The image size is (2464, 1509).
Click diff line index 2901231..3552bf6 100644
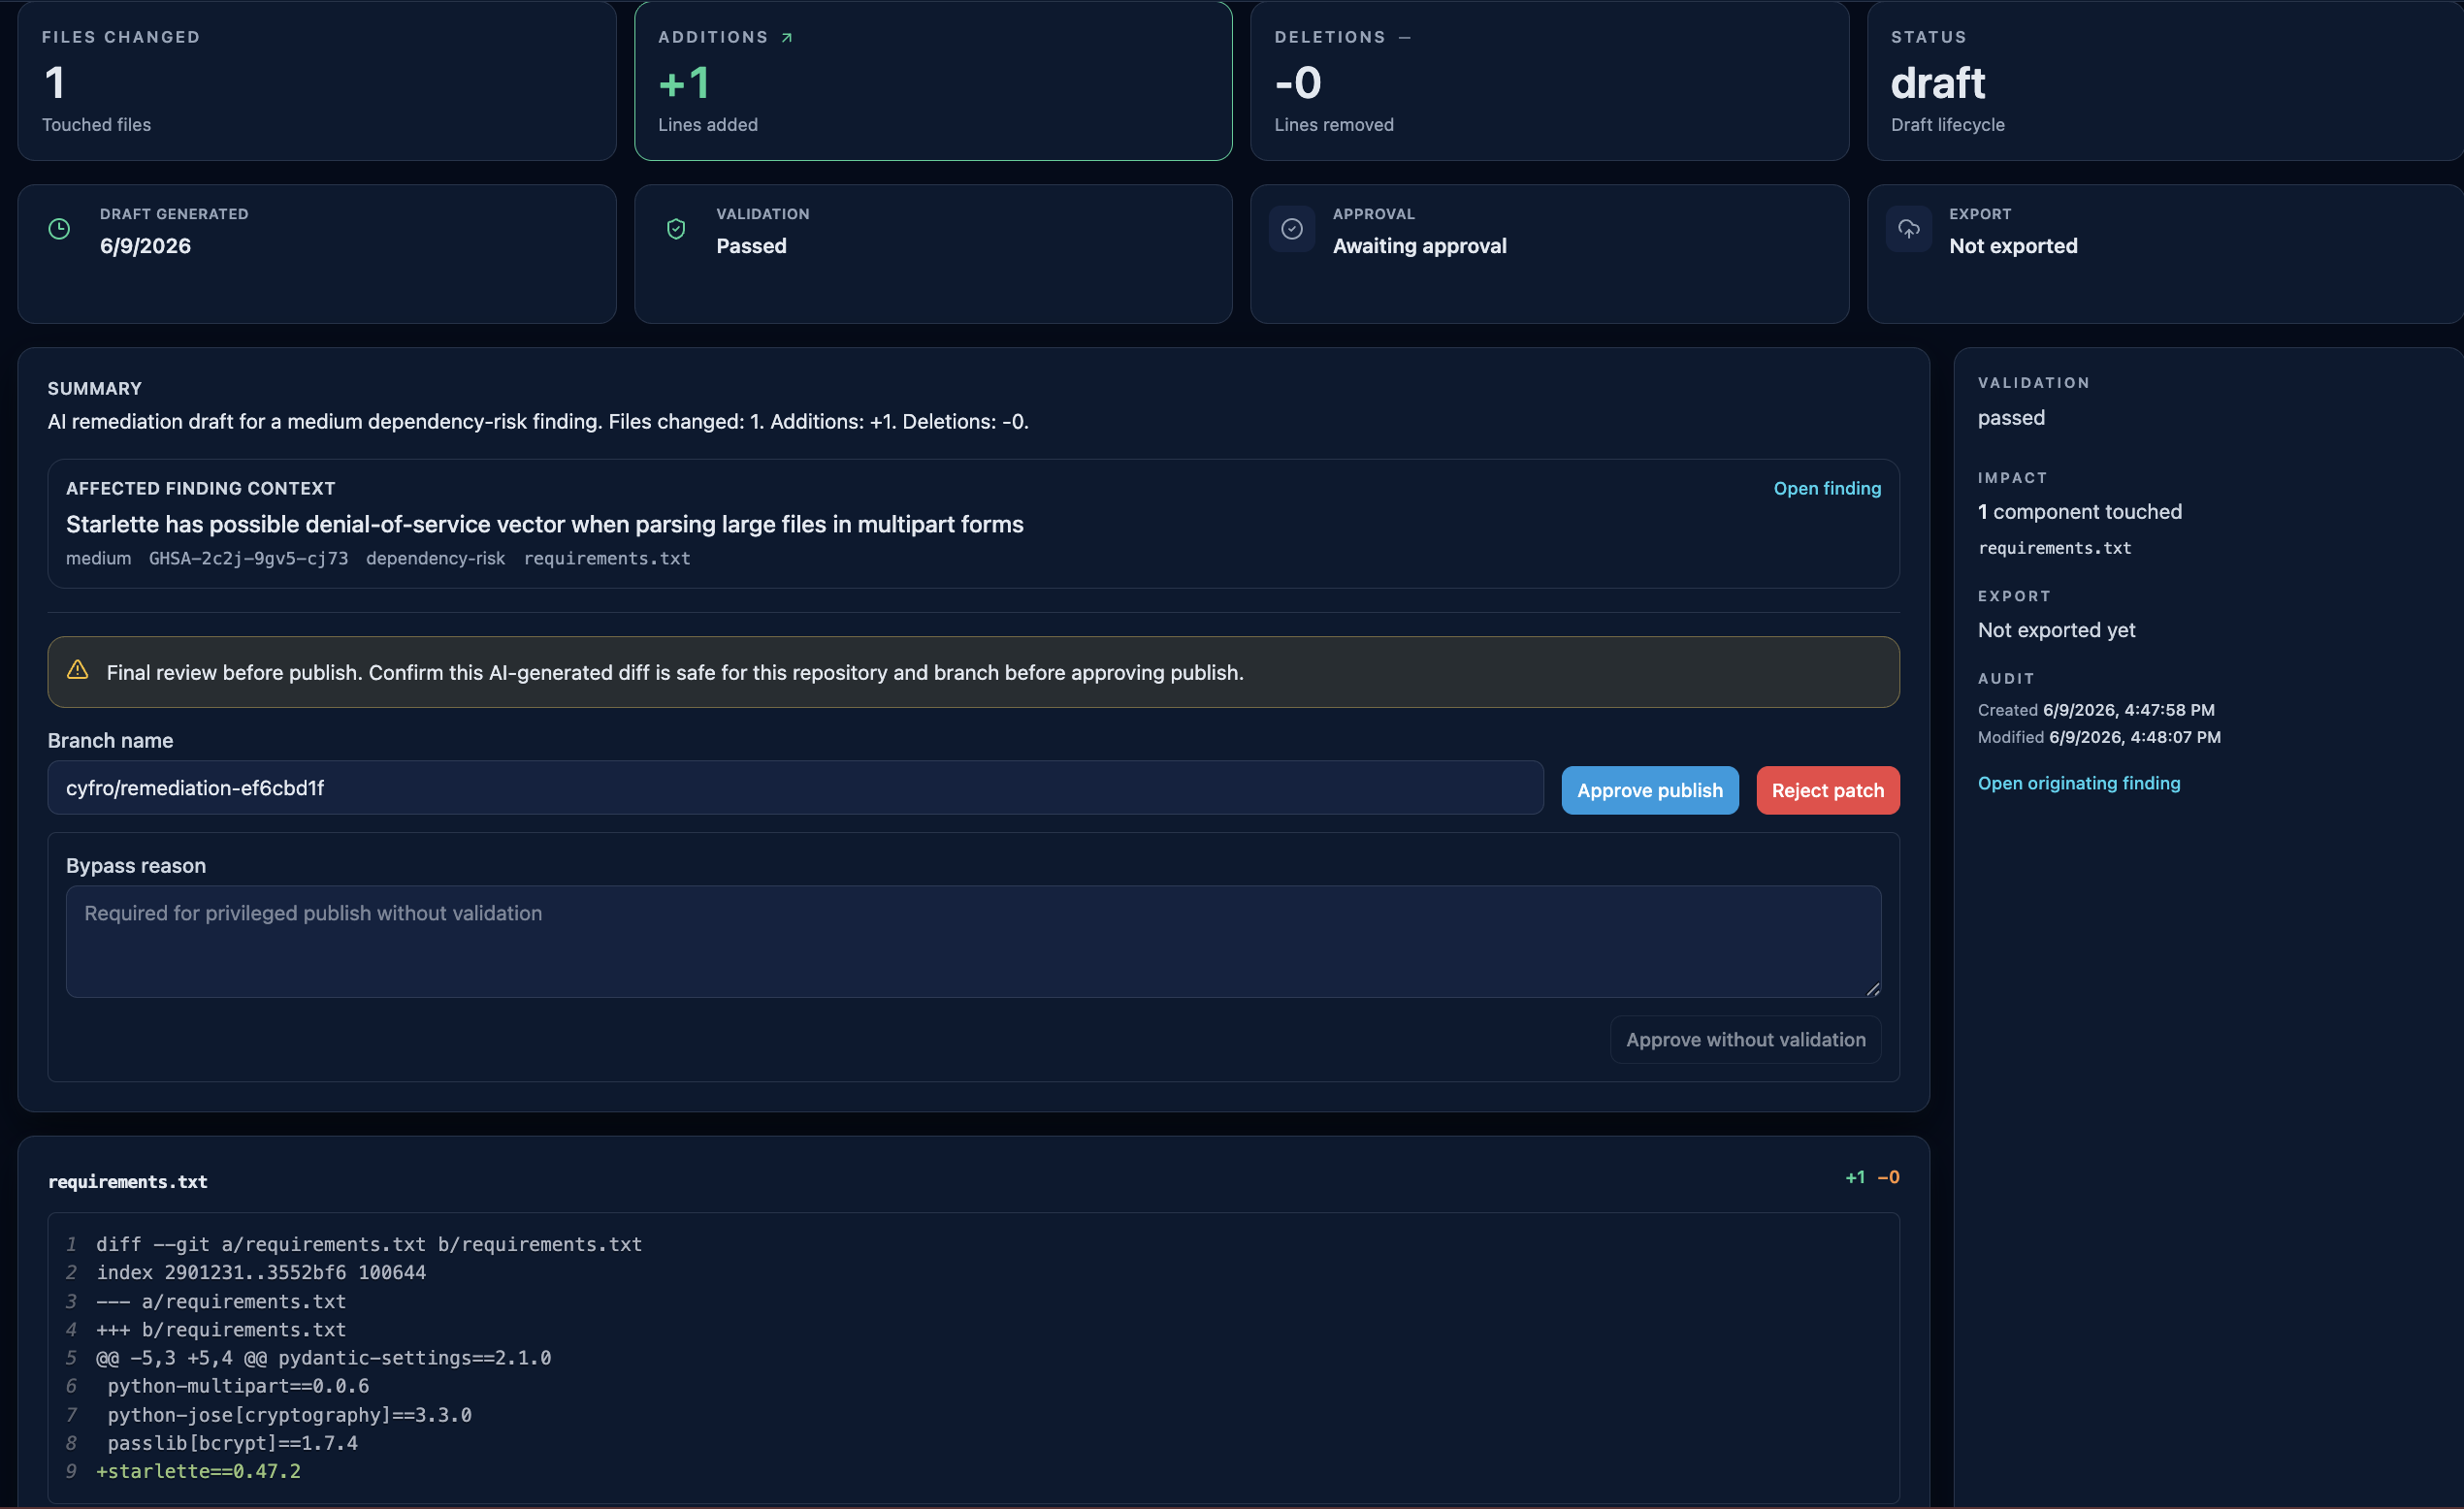(261, 1272)
